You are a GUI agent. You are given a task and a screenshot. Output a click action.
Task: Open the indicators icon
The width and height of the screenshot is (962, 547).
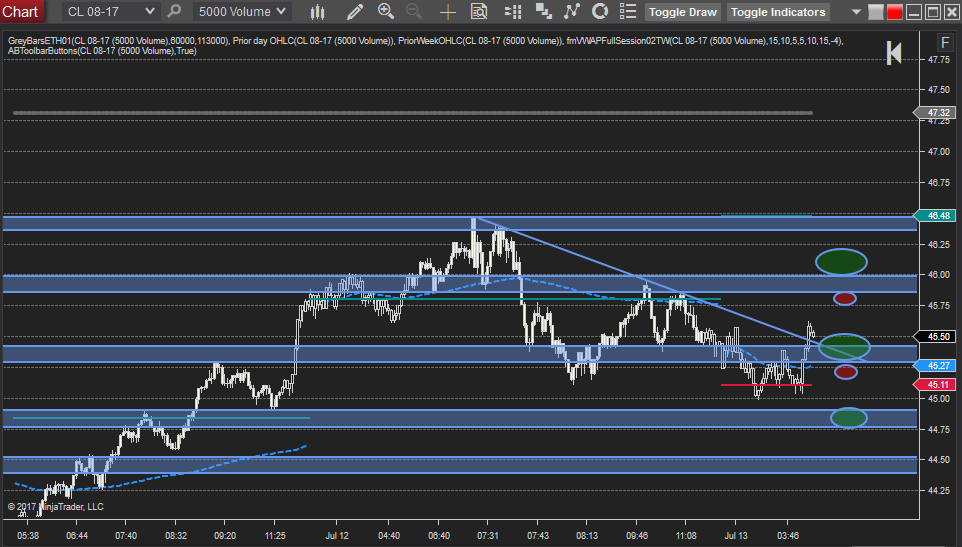coord(572,11)
